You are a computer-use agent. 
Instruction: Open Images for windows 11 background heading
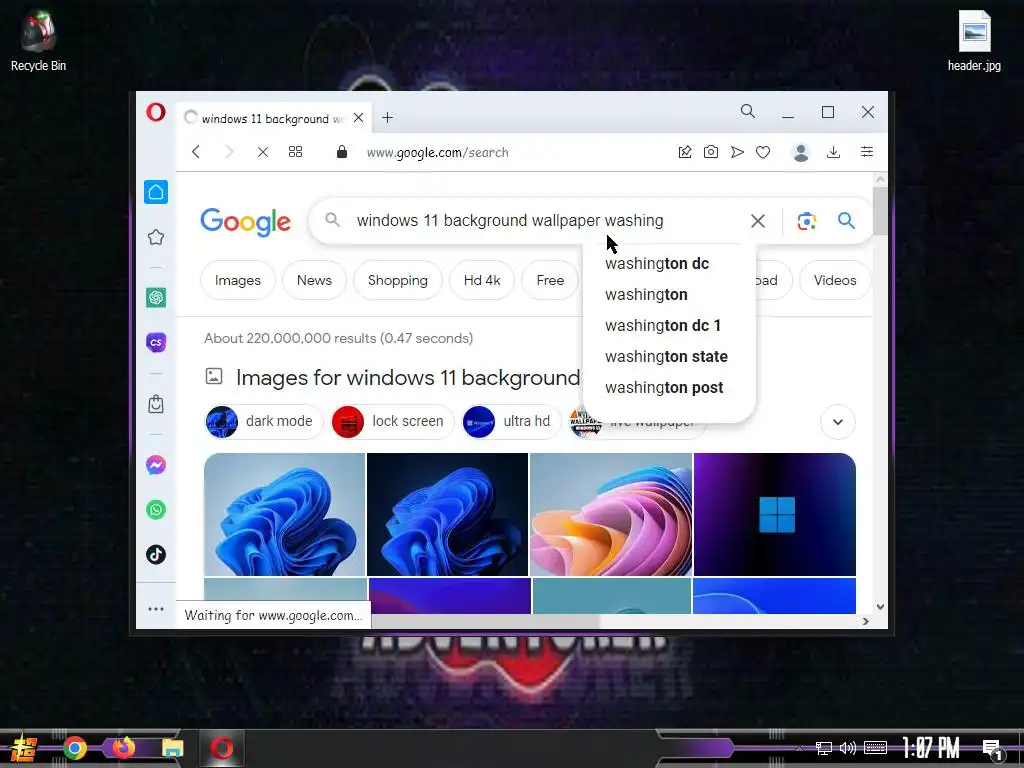click(408, 377)
